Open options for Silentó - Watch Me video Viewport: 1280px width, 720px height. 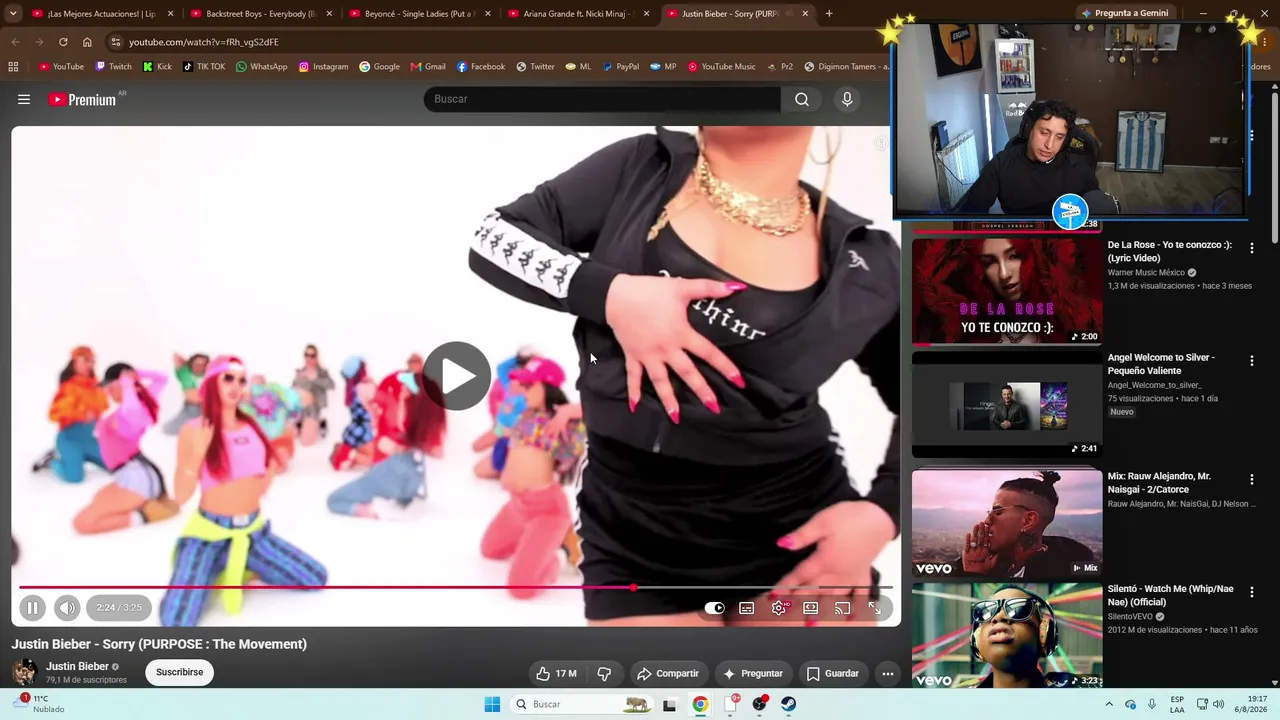(x=1251, y=593)
